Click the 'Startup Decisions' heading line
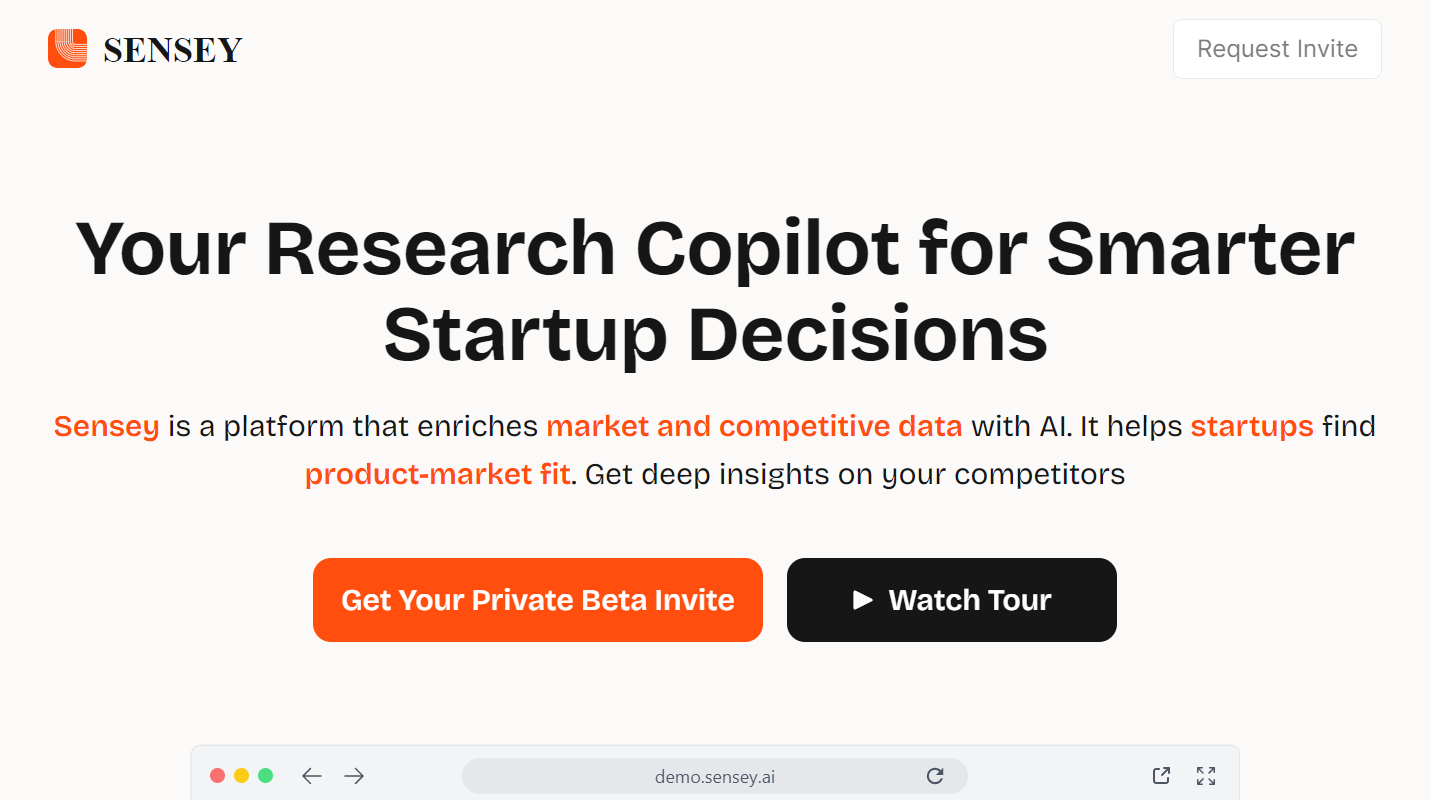1431x800 pixels. 715,334
